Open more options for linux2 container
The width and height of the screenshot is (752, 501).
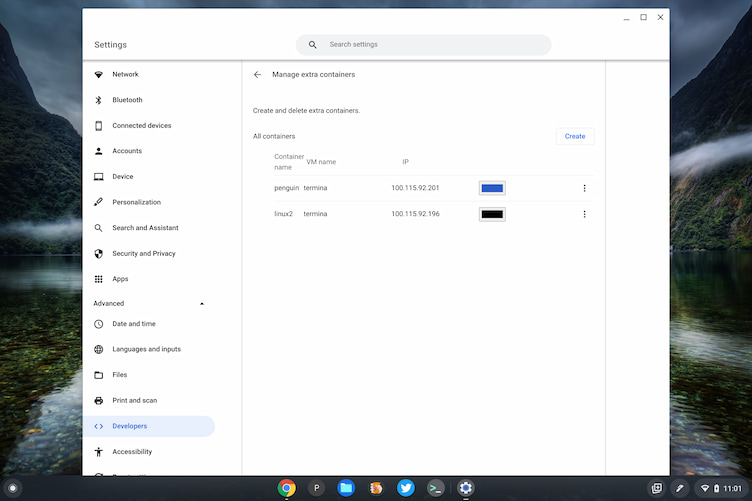coord(584,214)
